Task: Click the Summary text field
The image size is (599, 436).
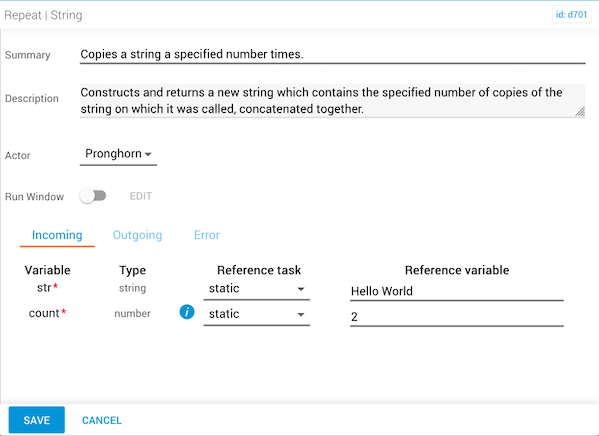Action: [x=332, y=55]
